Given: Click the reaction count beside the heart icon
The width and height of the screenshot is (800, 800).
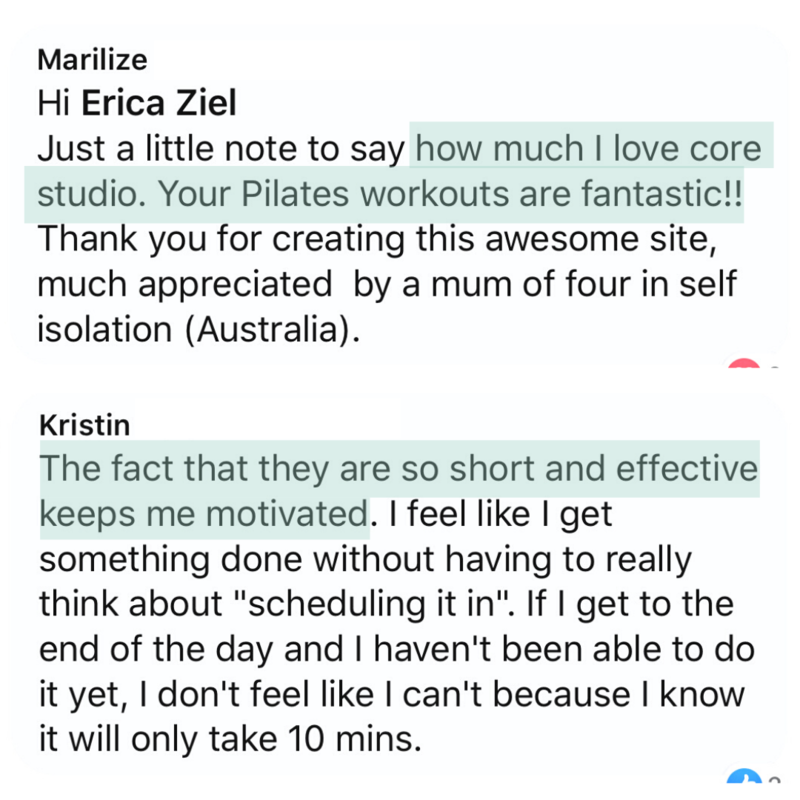Looking at the screenshot, I should click(x=774, y=366).
